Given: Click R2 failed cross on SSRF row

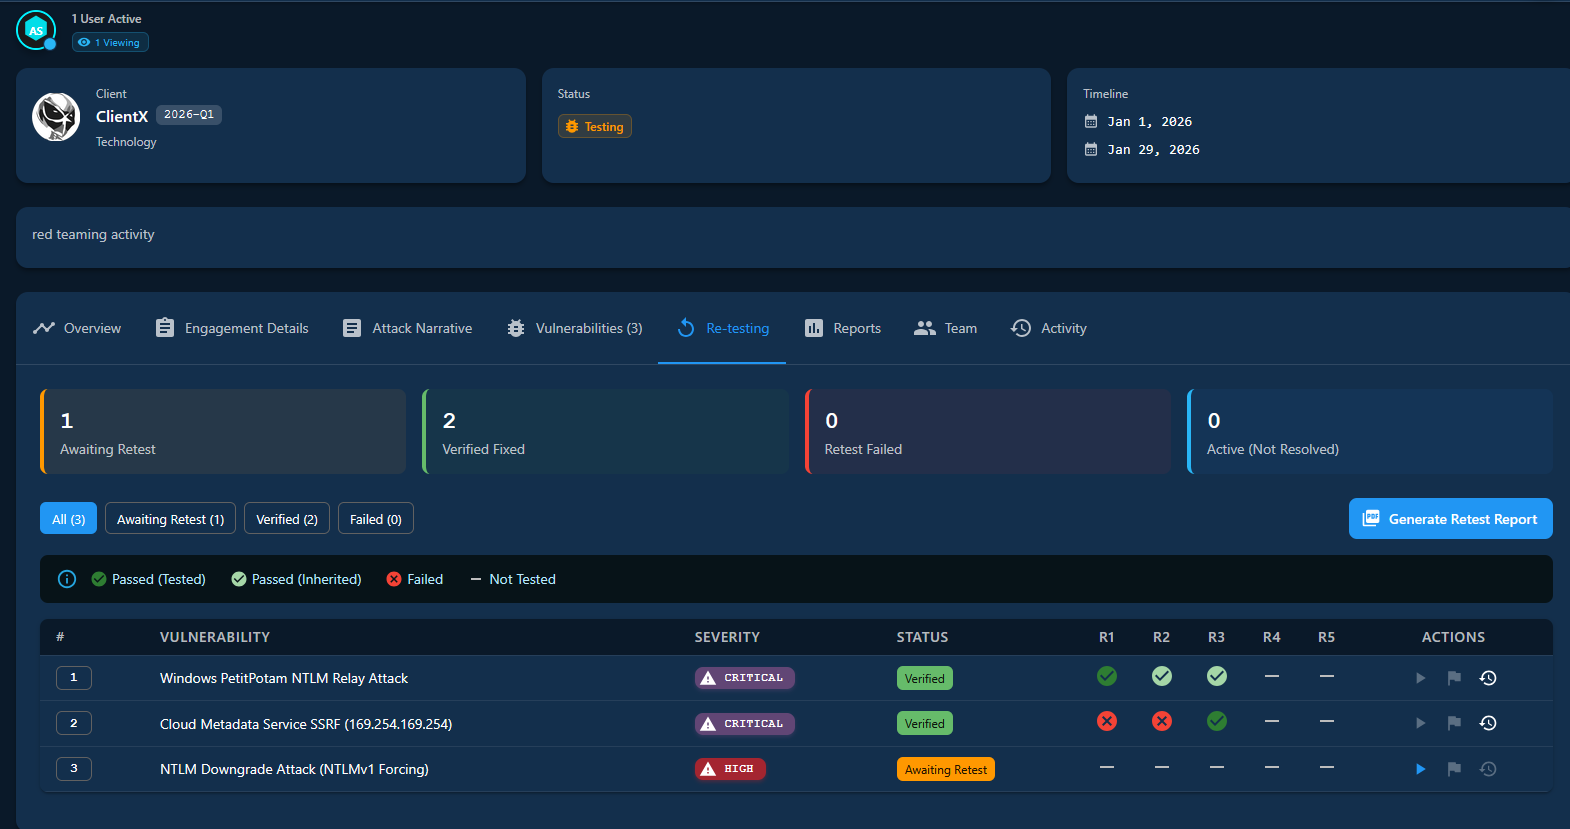Looking at the screenshot, I should (x=1162, y=721).
